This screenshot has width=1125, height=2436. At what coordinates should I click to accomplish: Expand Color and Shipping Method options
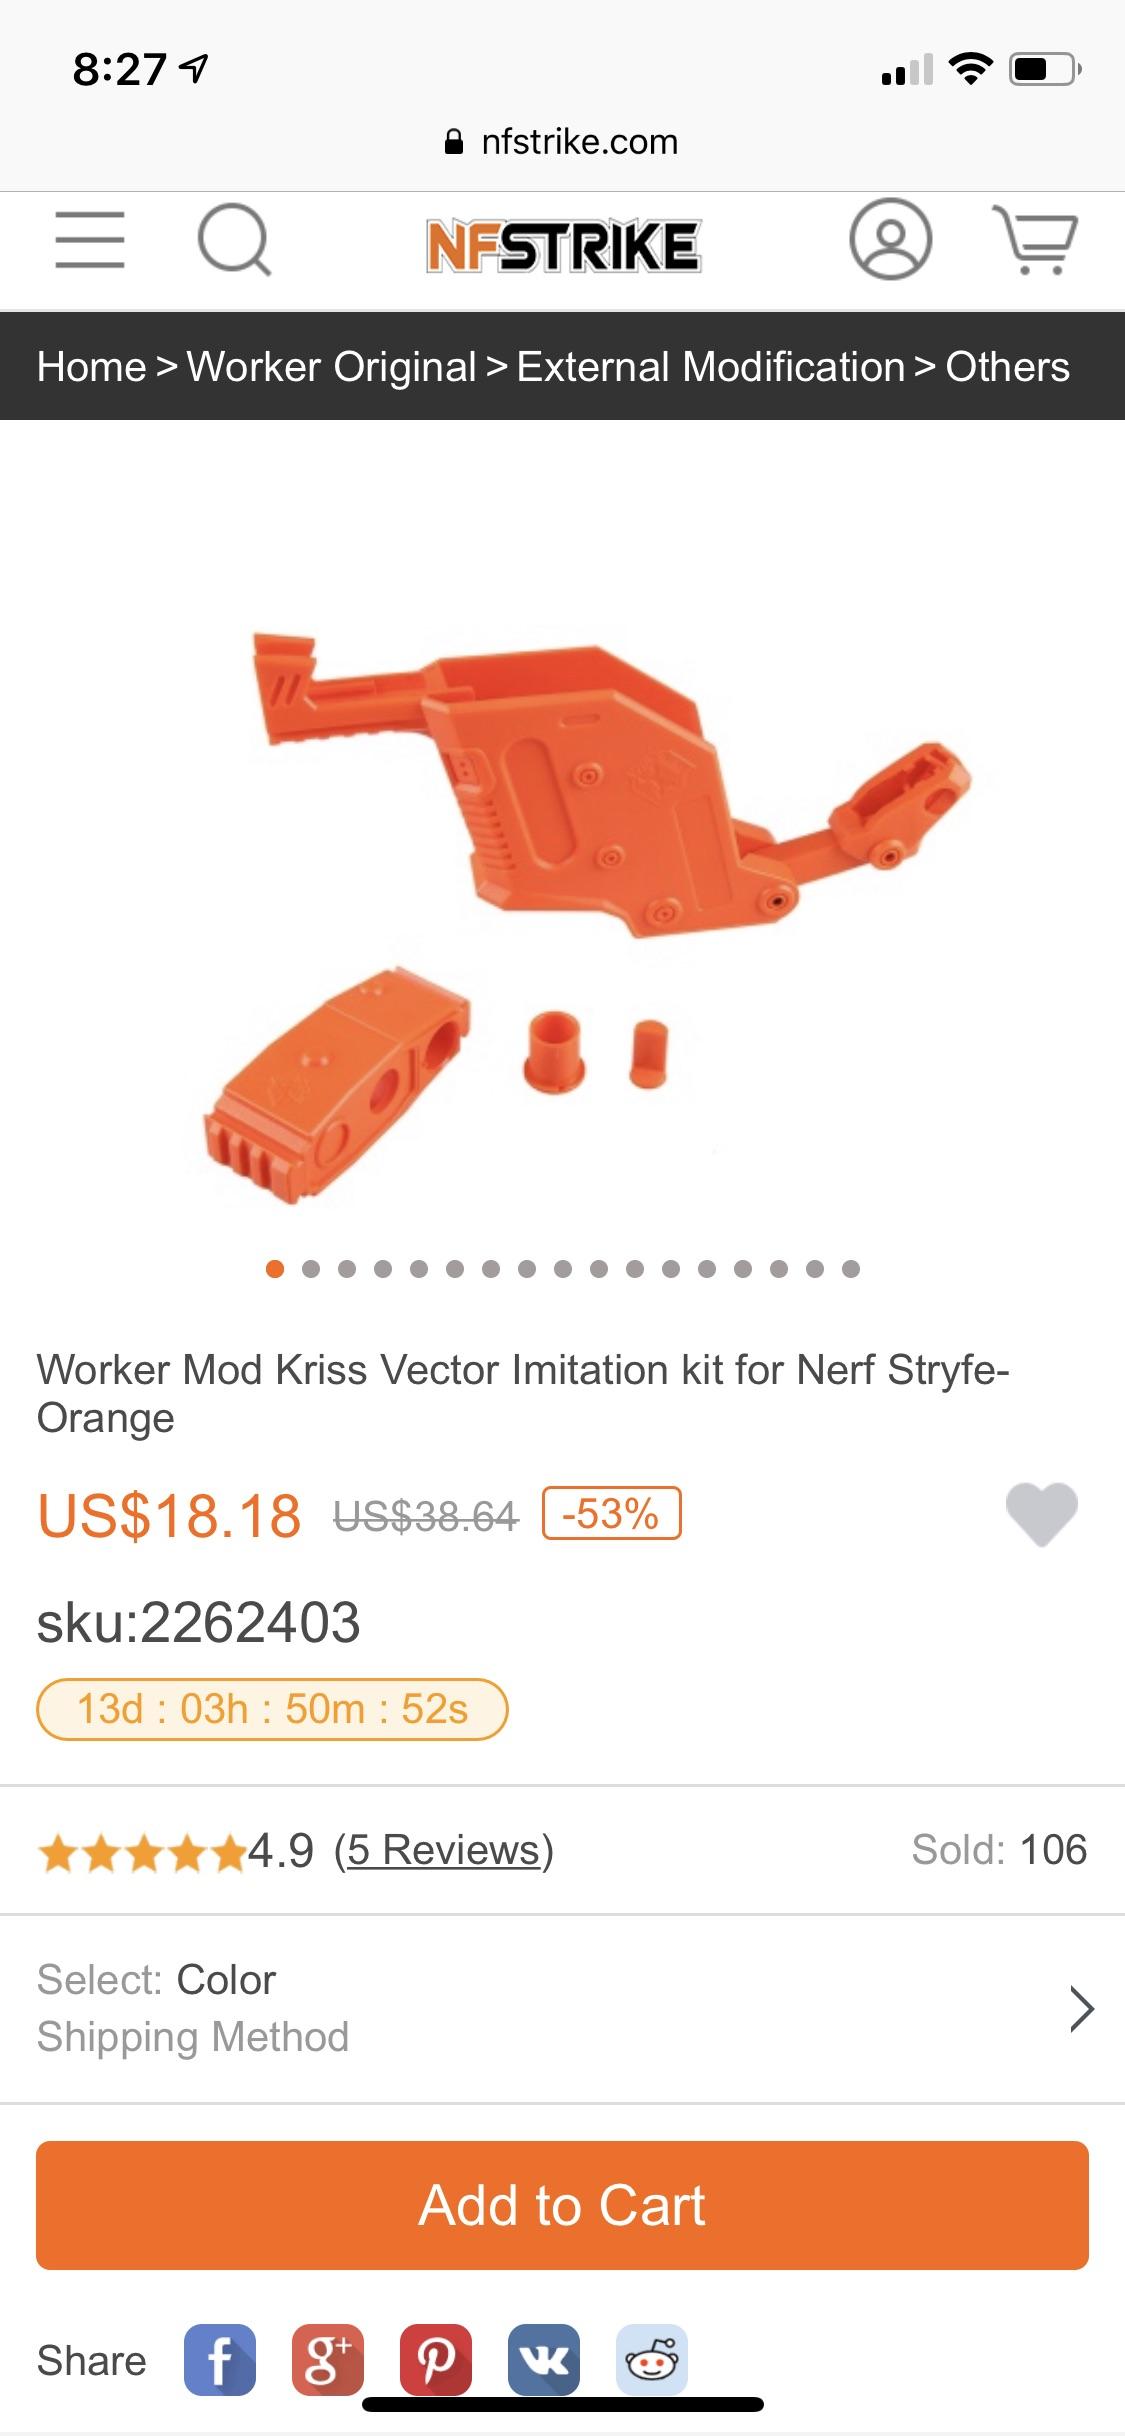562,2008
